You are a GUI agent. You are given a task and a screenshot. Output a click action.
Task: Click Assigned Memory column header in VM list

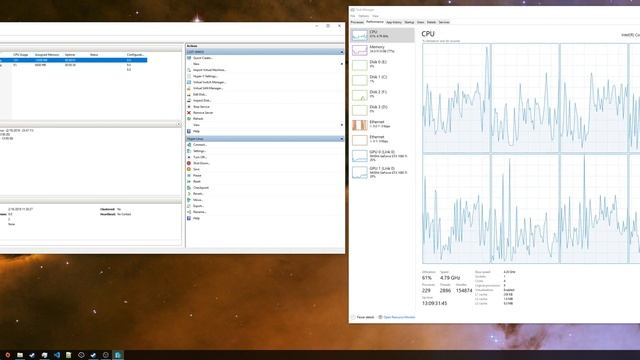[47, 55]
